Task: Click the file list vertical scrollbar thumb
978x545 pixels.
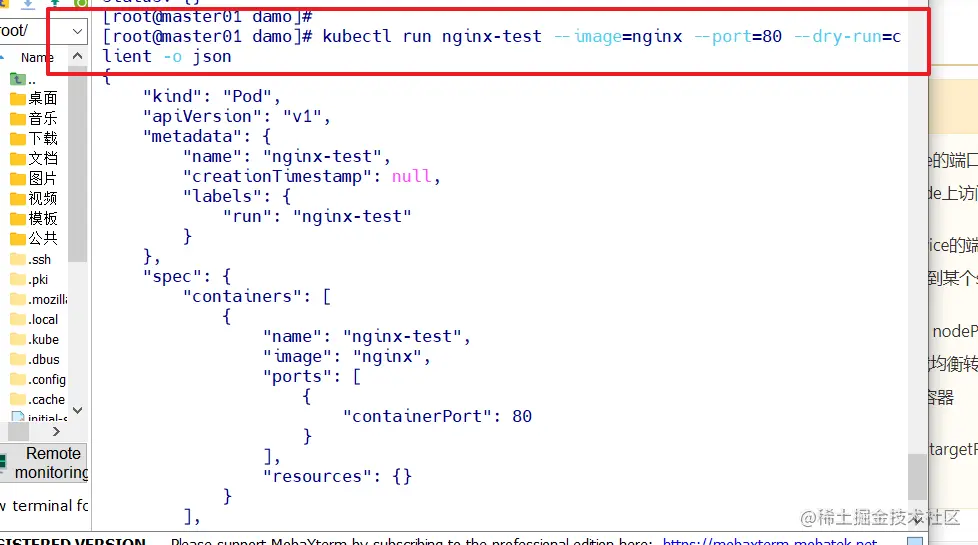Action: click(77, 163)
